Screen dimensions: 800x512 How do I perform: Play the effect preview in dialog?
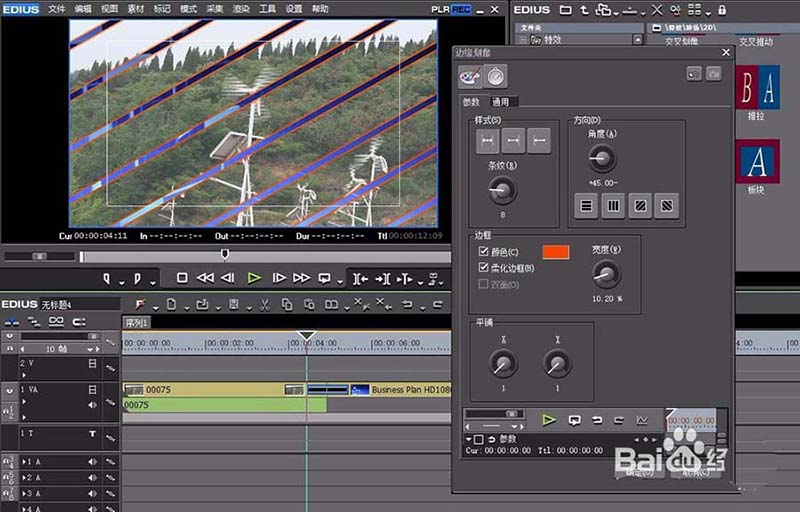549,420
